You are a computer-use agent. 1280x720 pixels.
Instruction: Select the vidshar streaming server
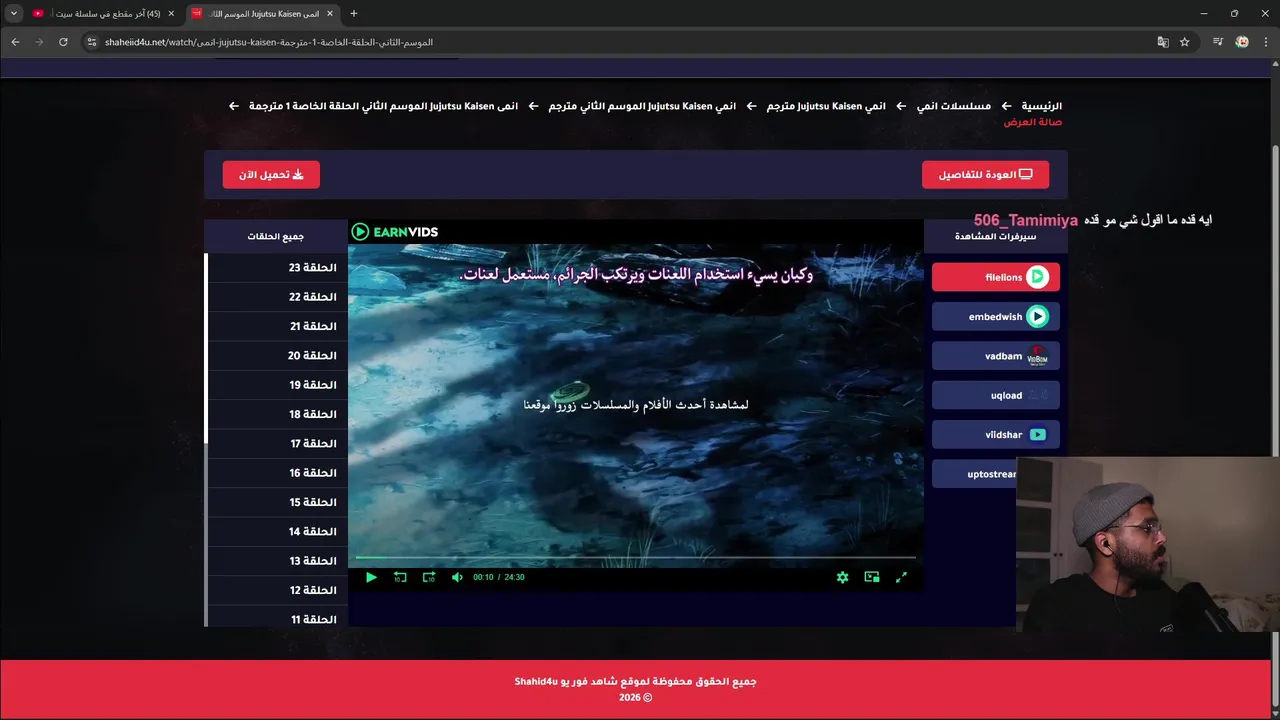[x=995, y=434]
